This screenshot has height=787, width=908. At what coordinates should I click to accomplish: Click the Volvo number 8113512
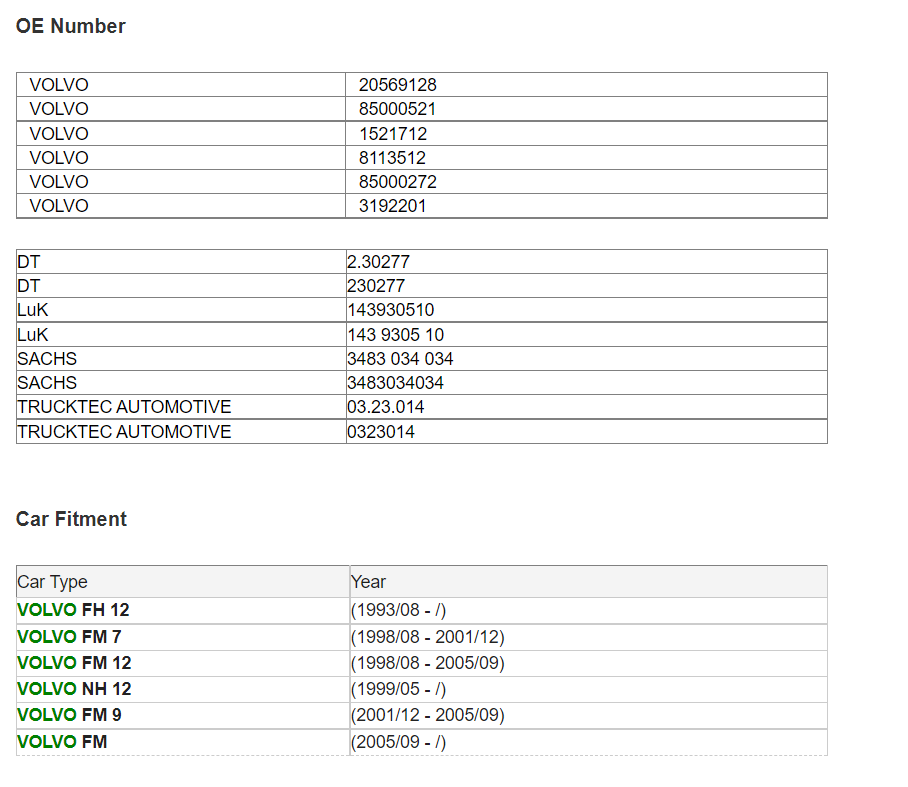392,158
